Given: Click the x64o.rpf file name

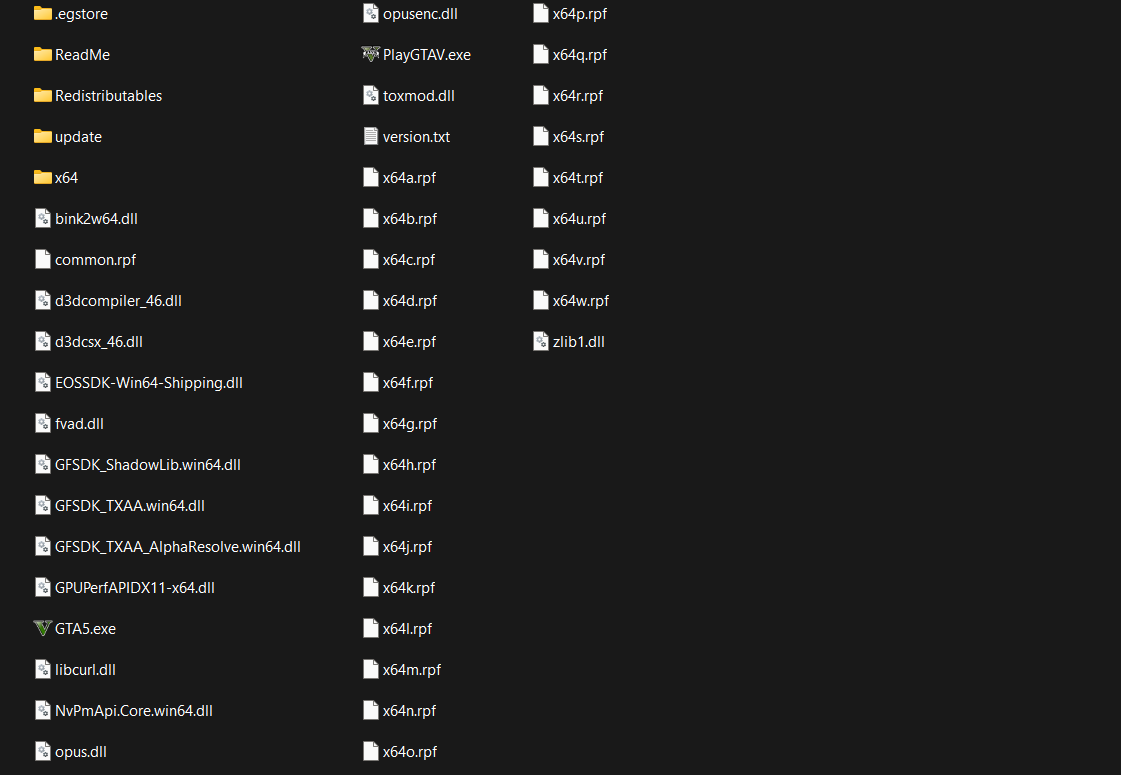Looking at the screenshot, I should point(410,751).
